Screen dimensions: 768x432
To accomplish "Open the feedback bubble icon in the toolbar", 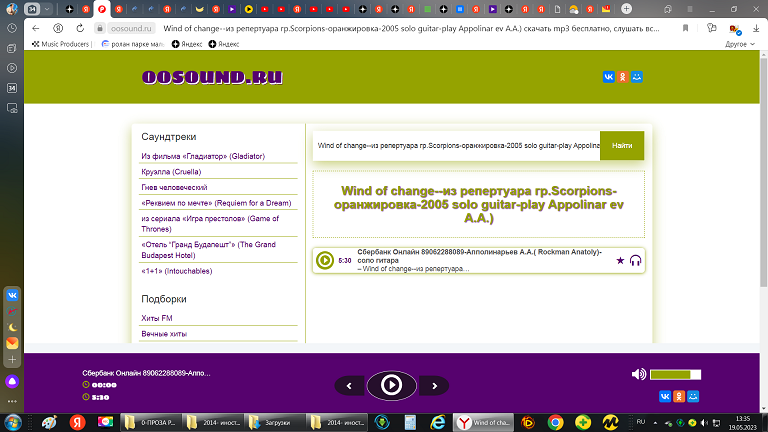I will 712,28.
